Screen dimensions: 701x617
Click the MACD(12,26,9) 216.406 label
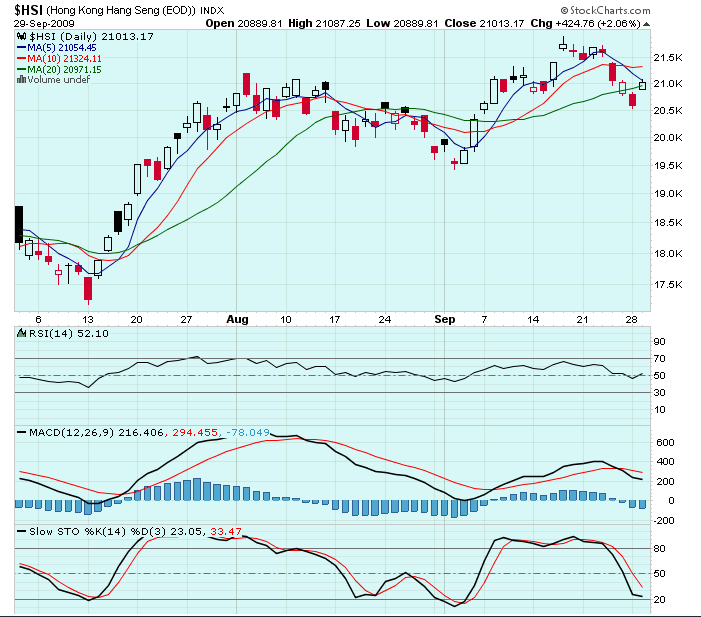[96, 432]
